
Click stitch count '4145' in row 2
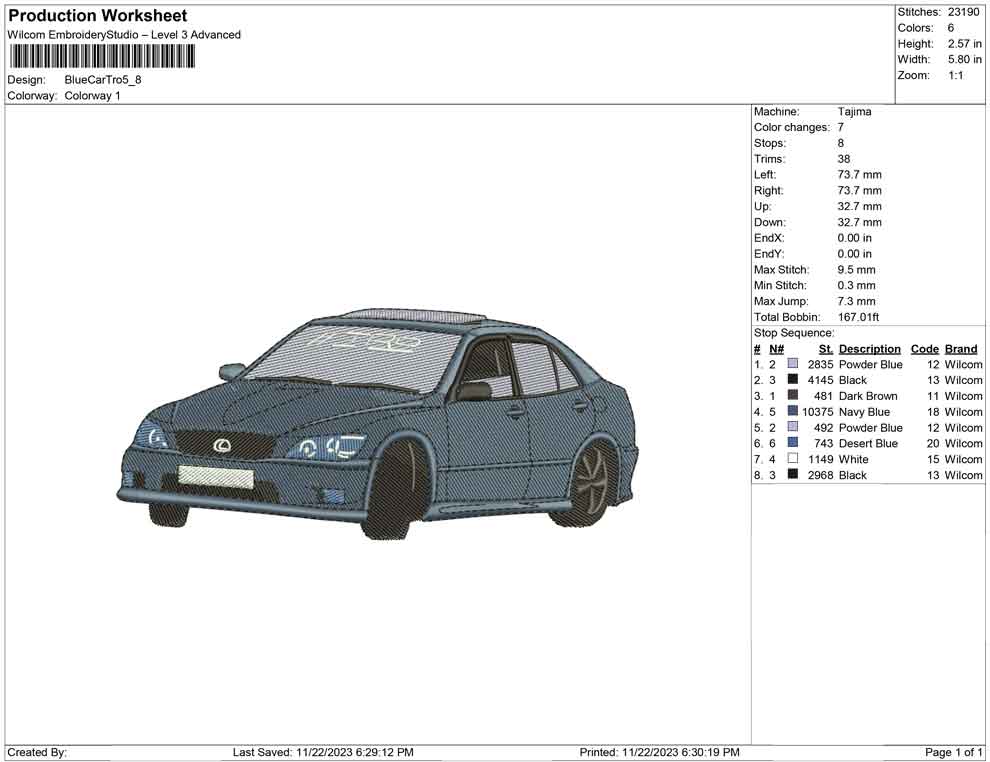point(820,380)
